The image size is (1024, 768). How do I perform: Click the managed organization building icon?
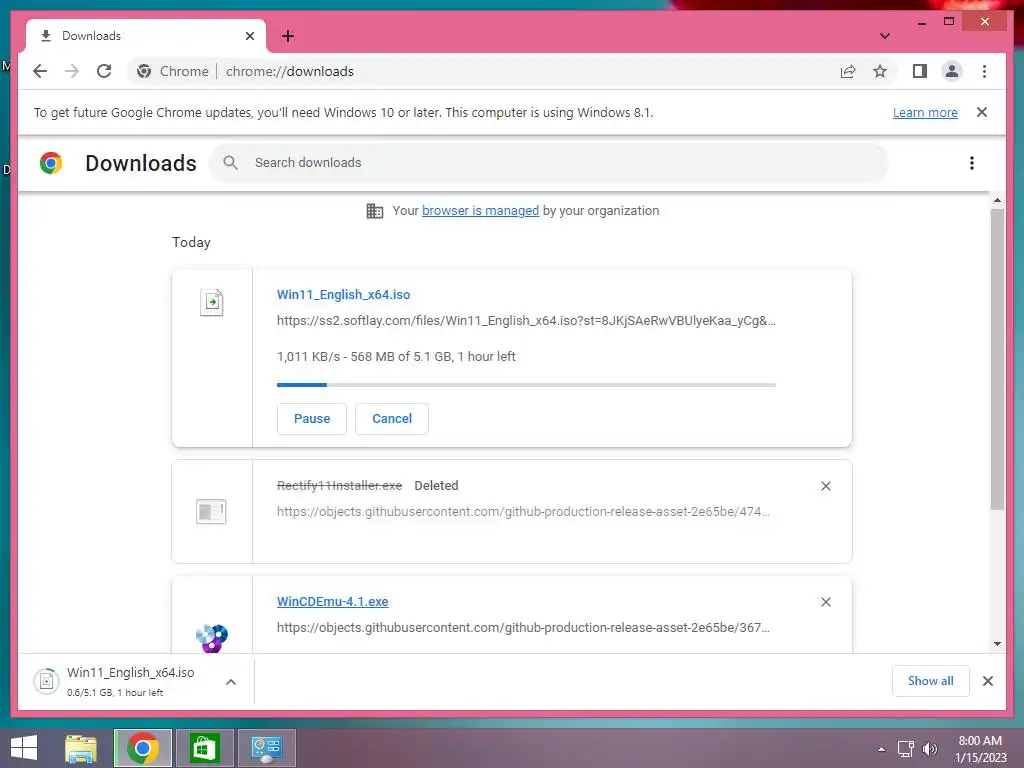pos(375,211)
